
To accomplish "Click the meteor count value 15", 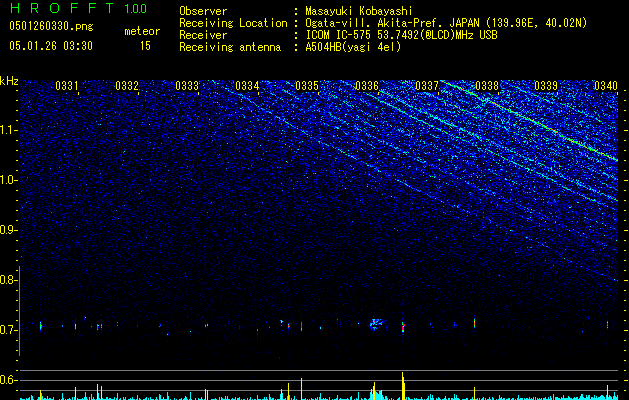I will 145,46.
